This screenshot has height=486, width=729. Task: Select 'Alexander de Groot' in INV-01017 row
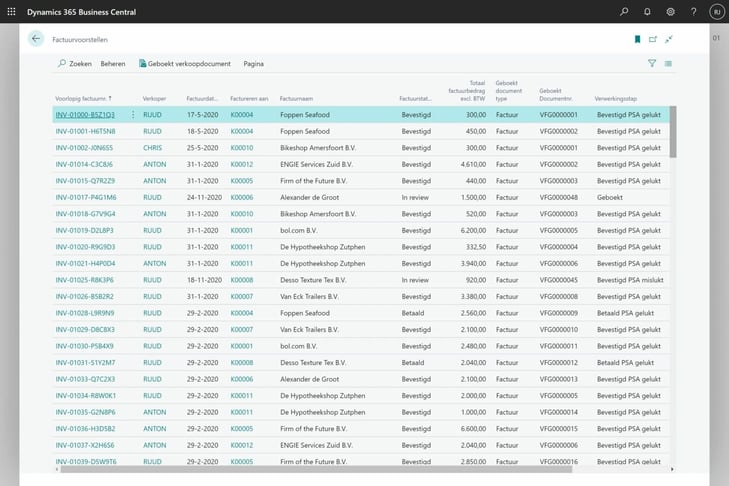(x=310, y=198)
